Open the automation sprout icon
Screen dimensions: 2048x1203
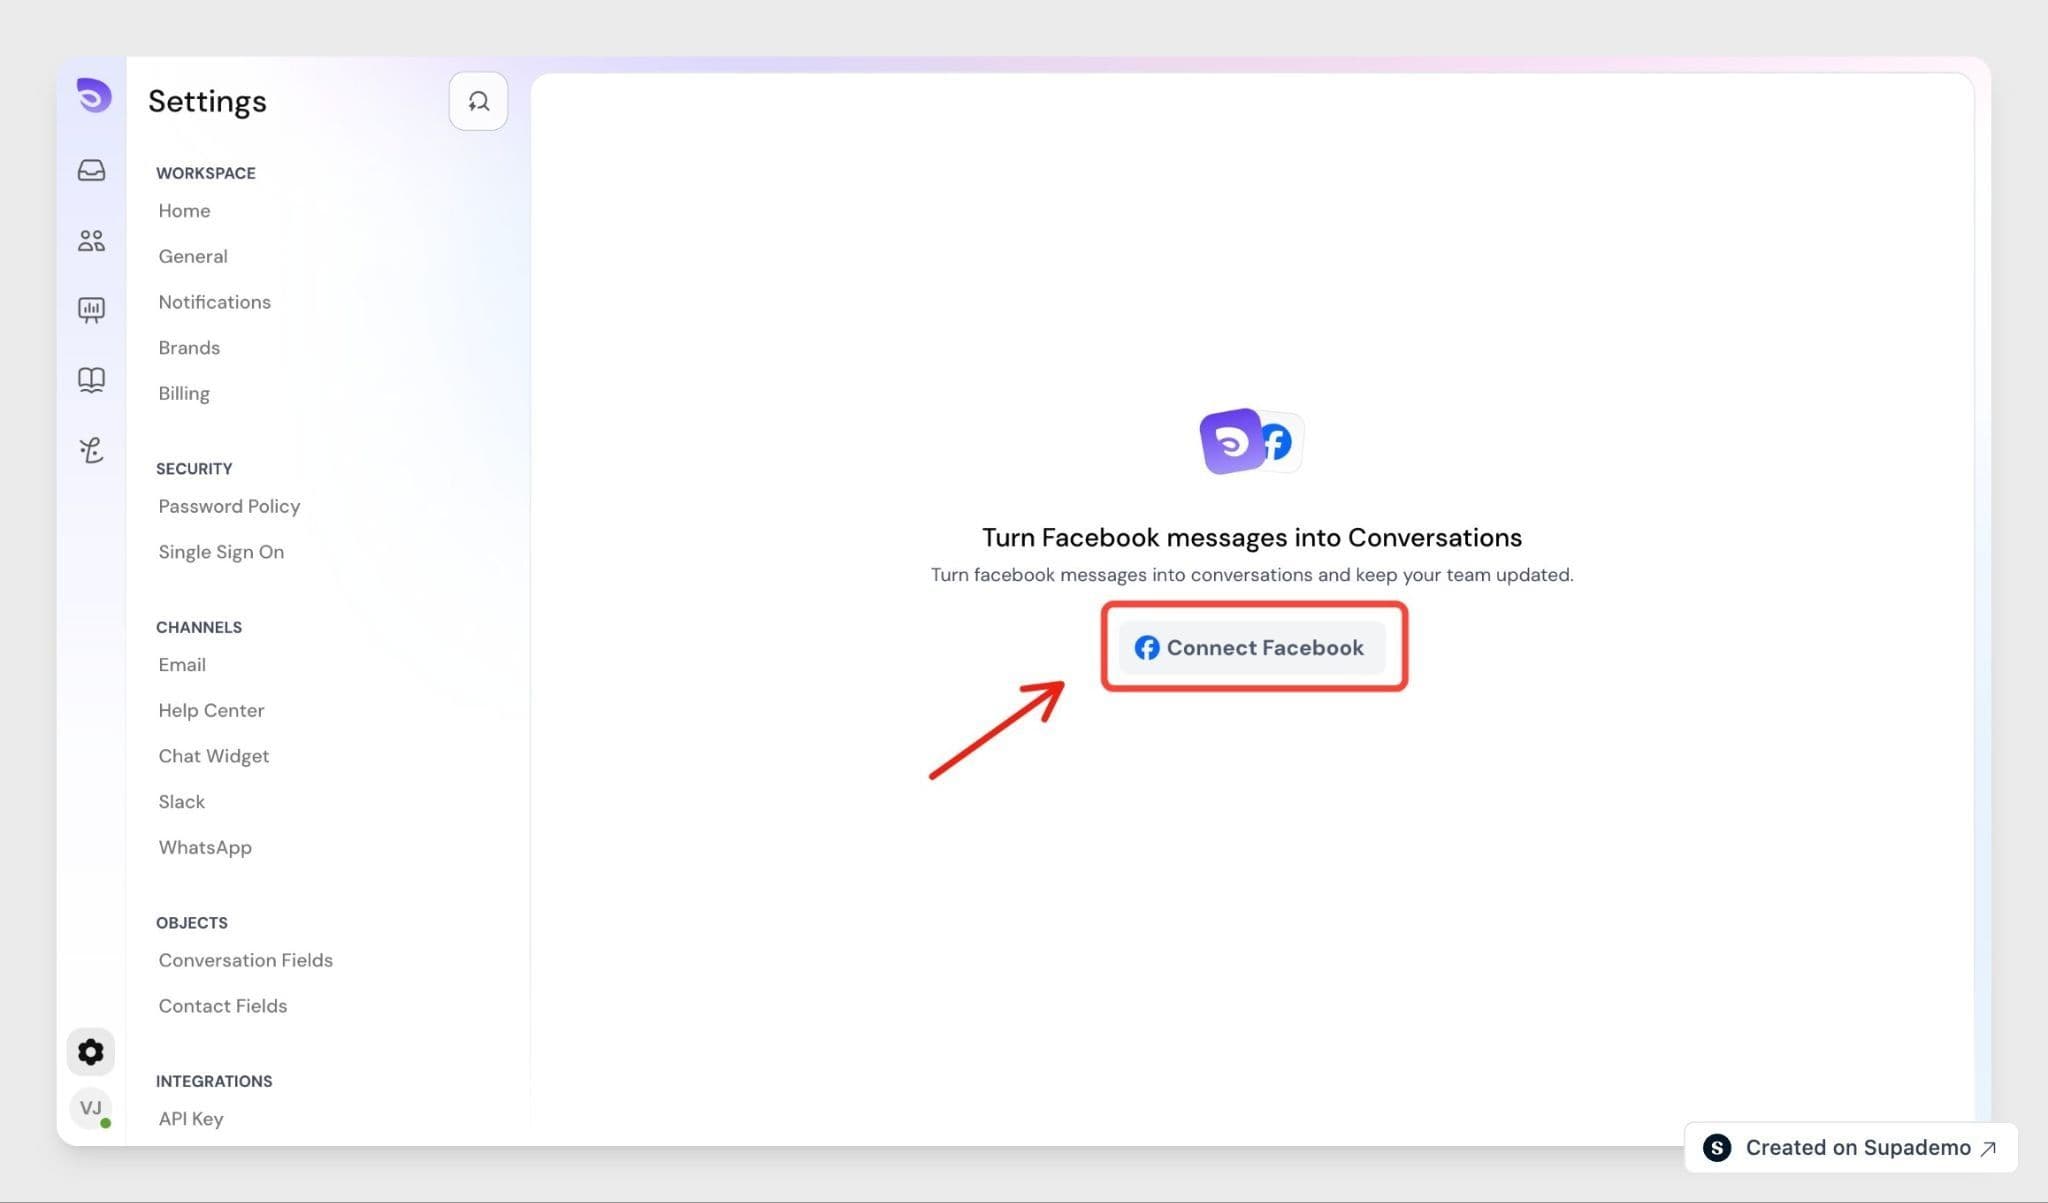(x=91, y=450)
